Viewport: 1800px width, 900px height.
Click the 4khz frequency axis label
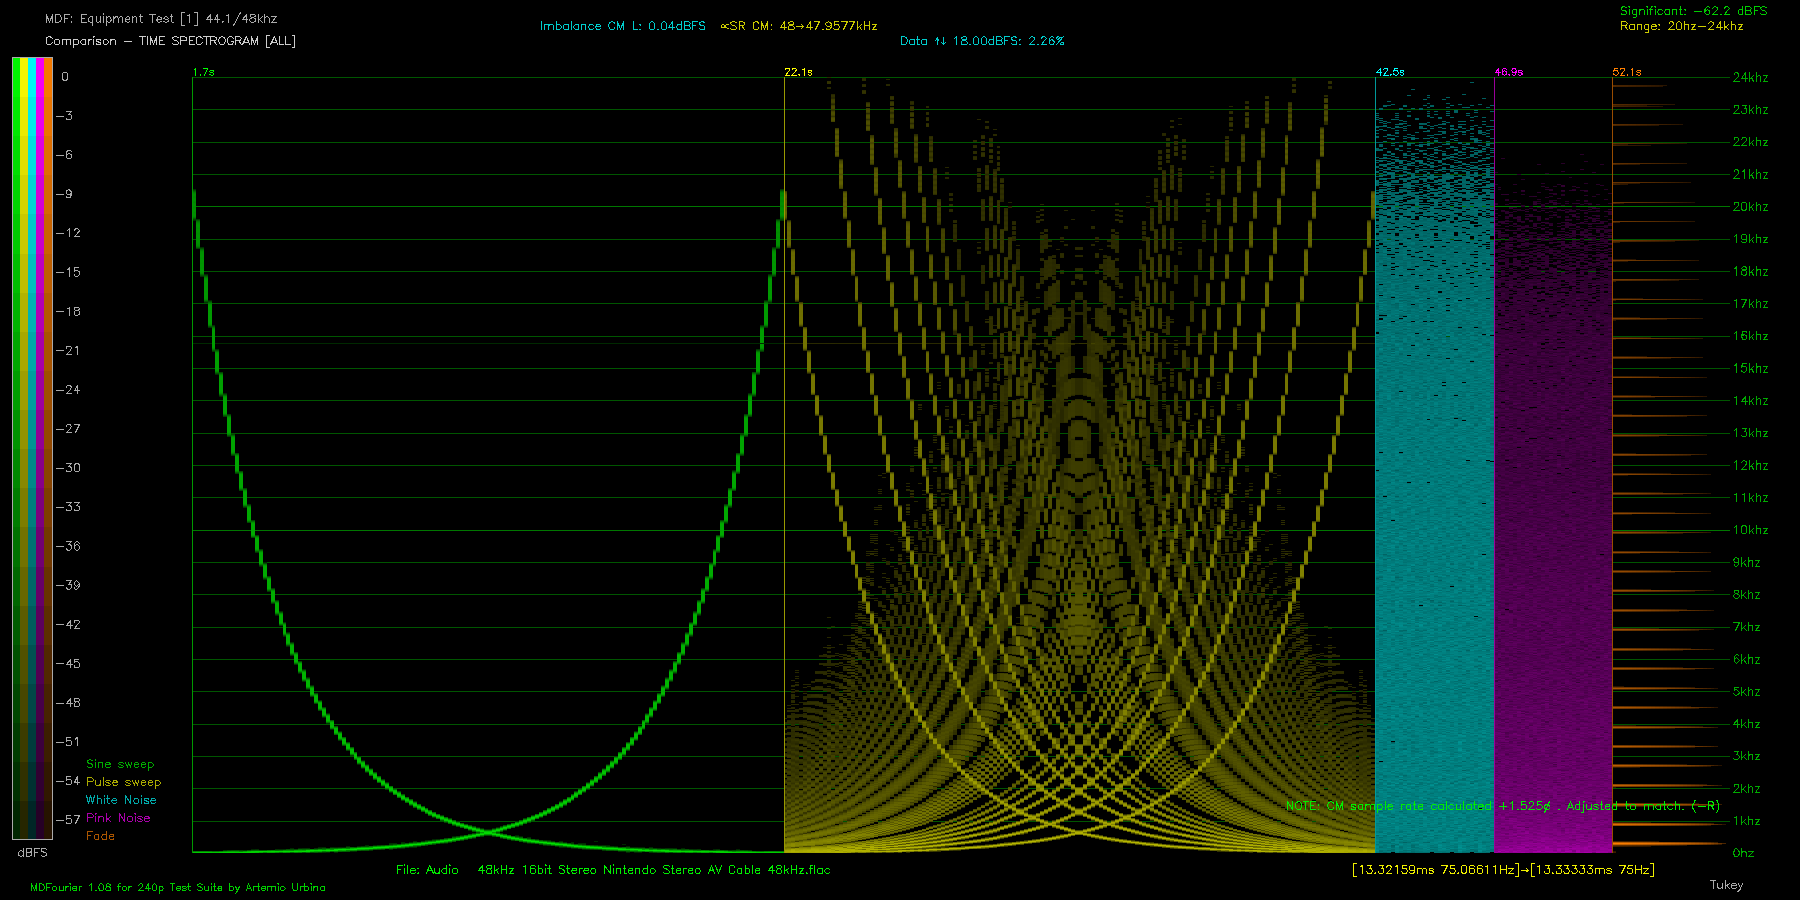click(1747, 724)
